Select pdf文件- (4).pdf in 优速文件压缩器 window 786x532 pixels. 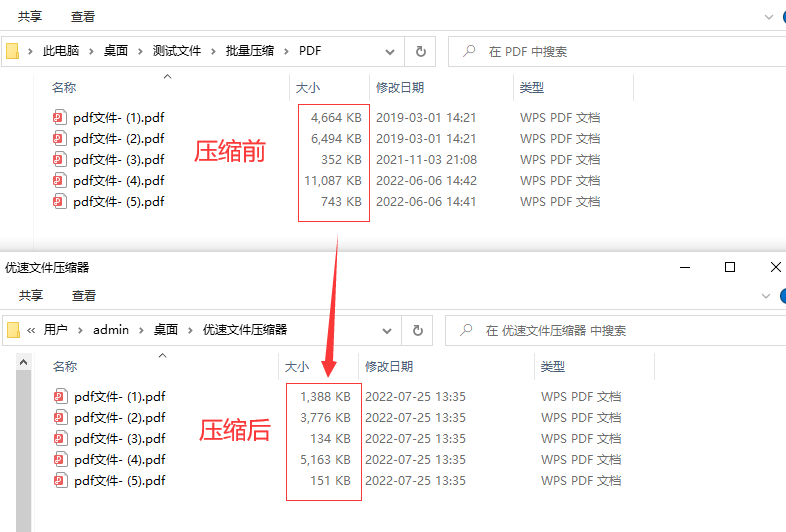pyautogui.click(x=120, y=460)
